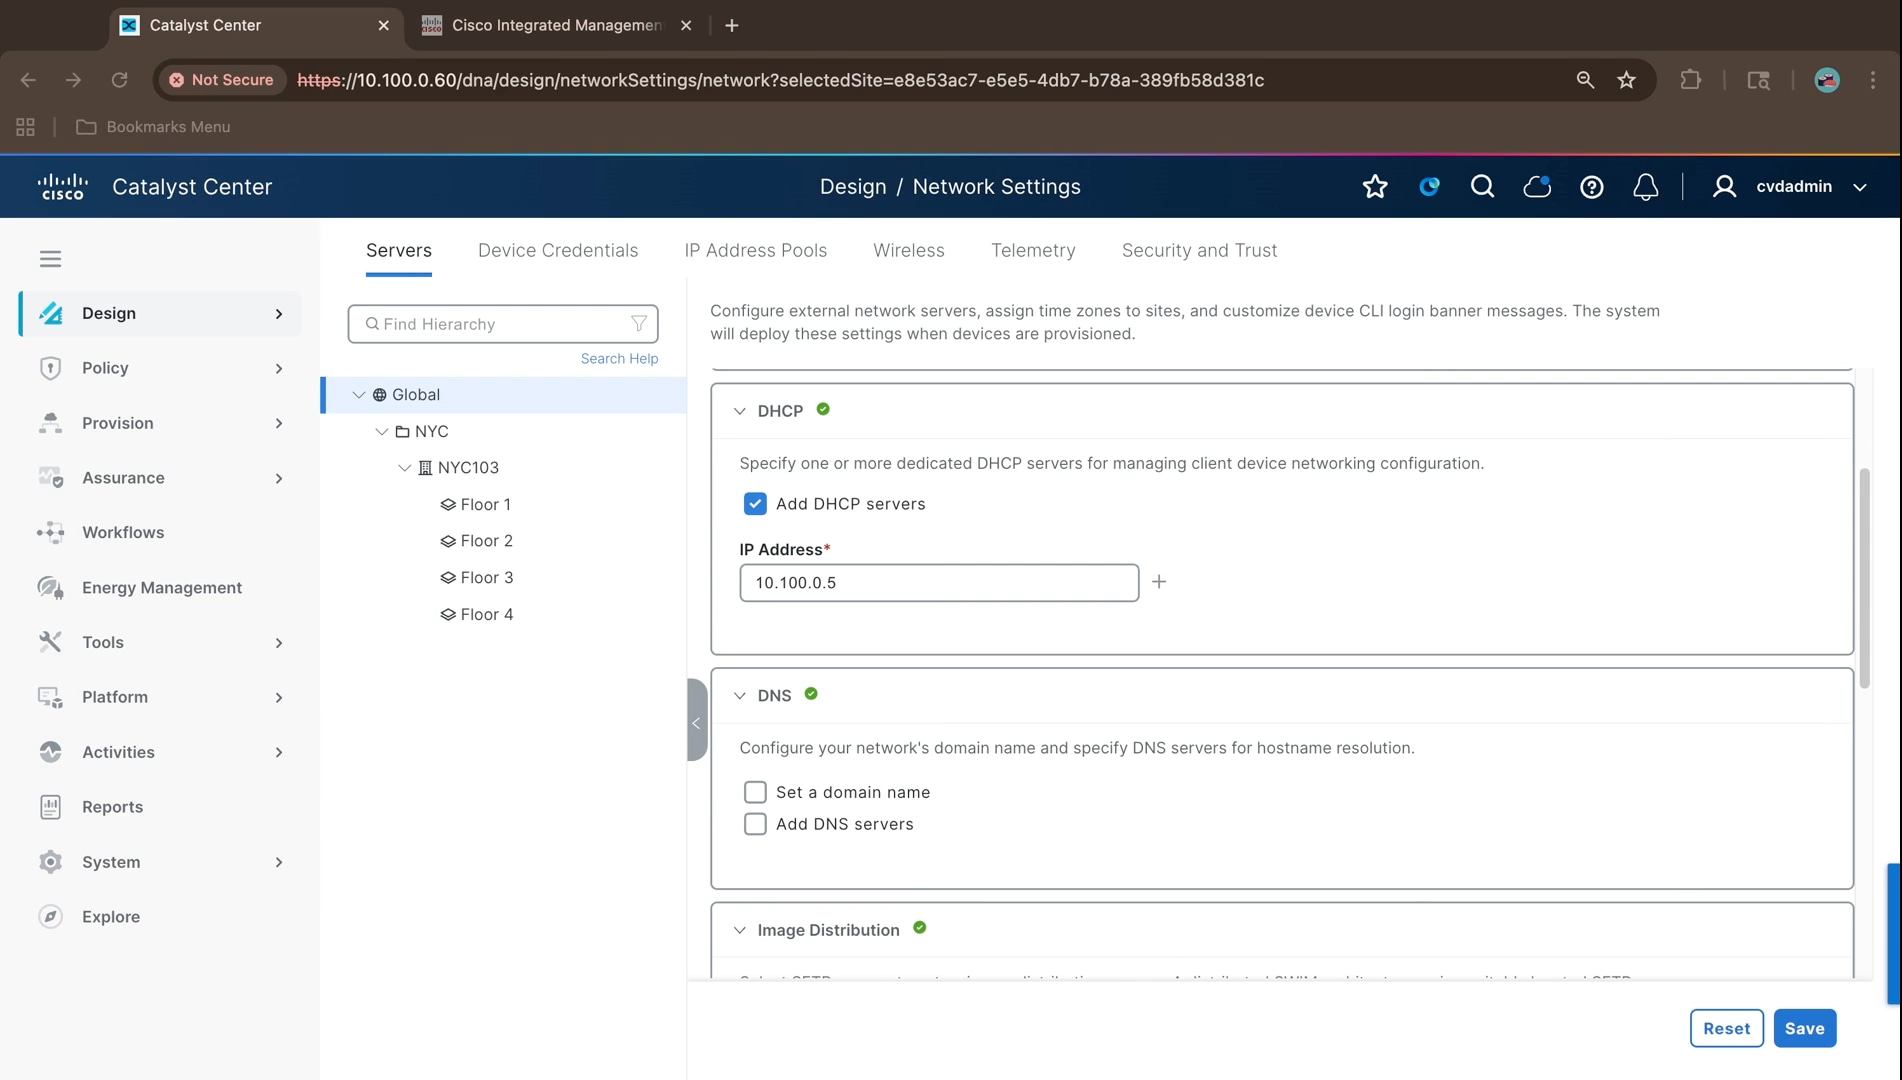Check Set a domain name
This screenshot has height=1080, width=1902.
point(755,792)
